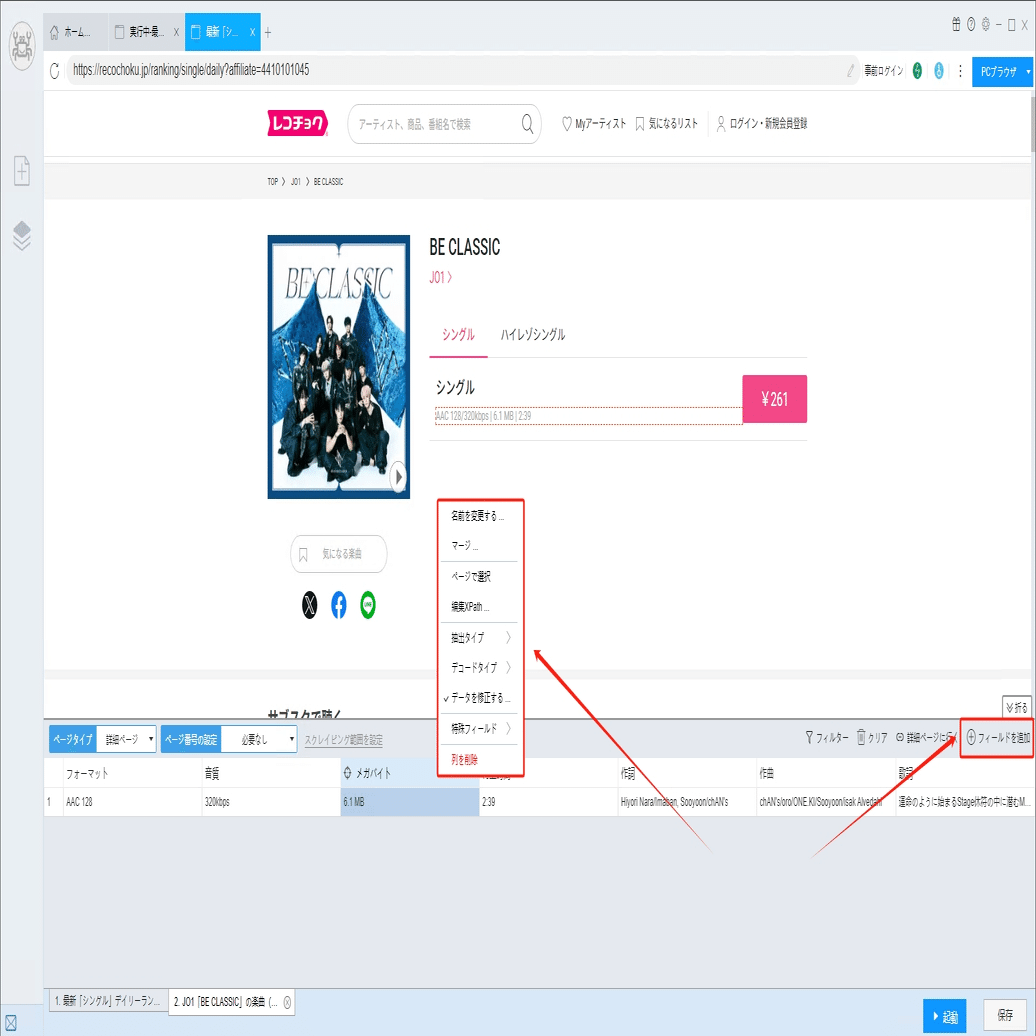Viewport: 1036px width, 1036px height.
Task: Expand 抽出タイプ submenu
Action: tap(479, 638)
